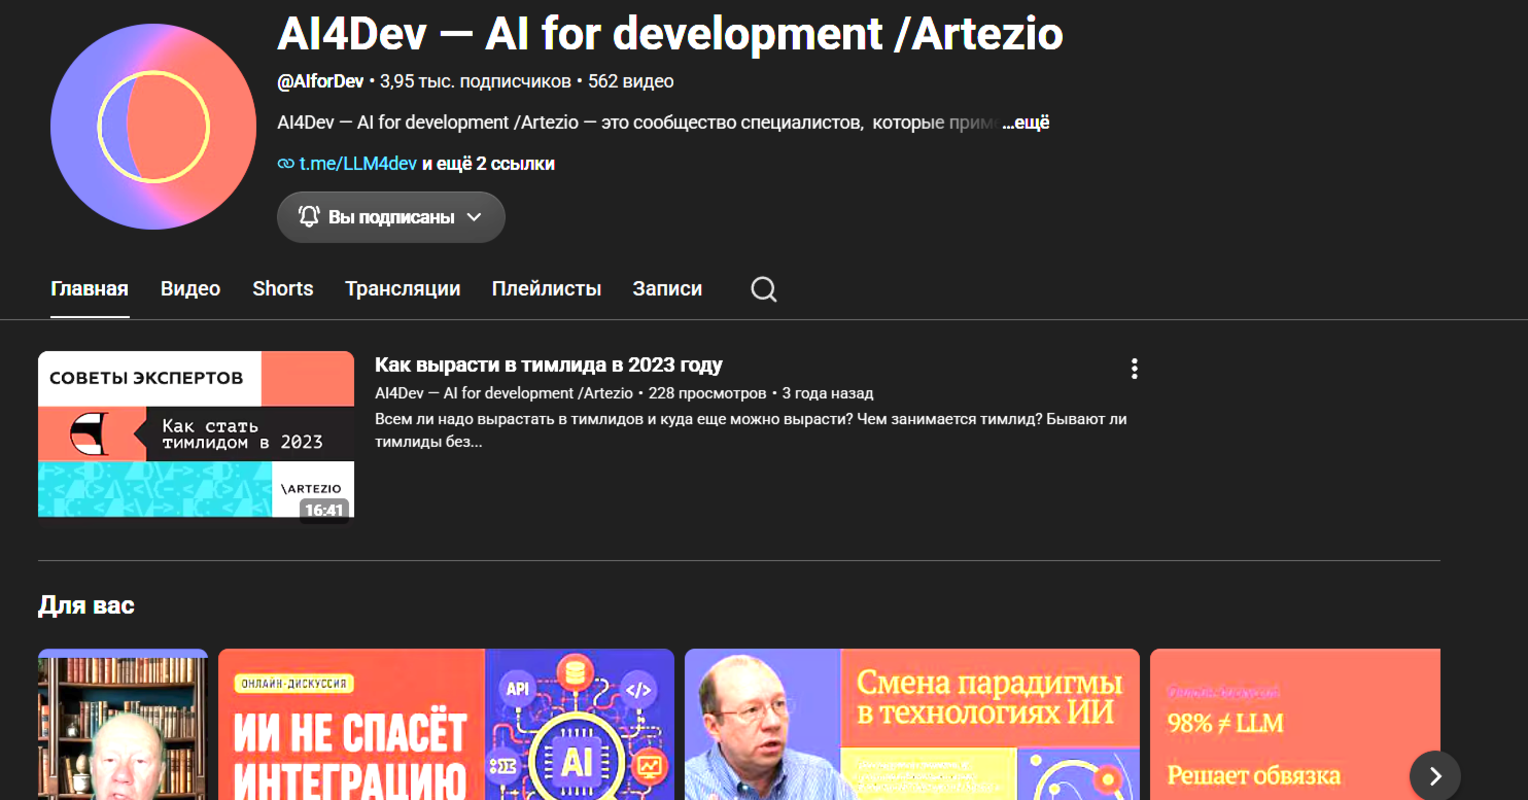The image size is (1528, 800).
Task: Select the Записи tab
Action: coord(667,289)
